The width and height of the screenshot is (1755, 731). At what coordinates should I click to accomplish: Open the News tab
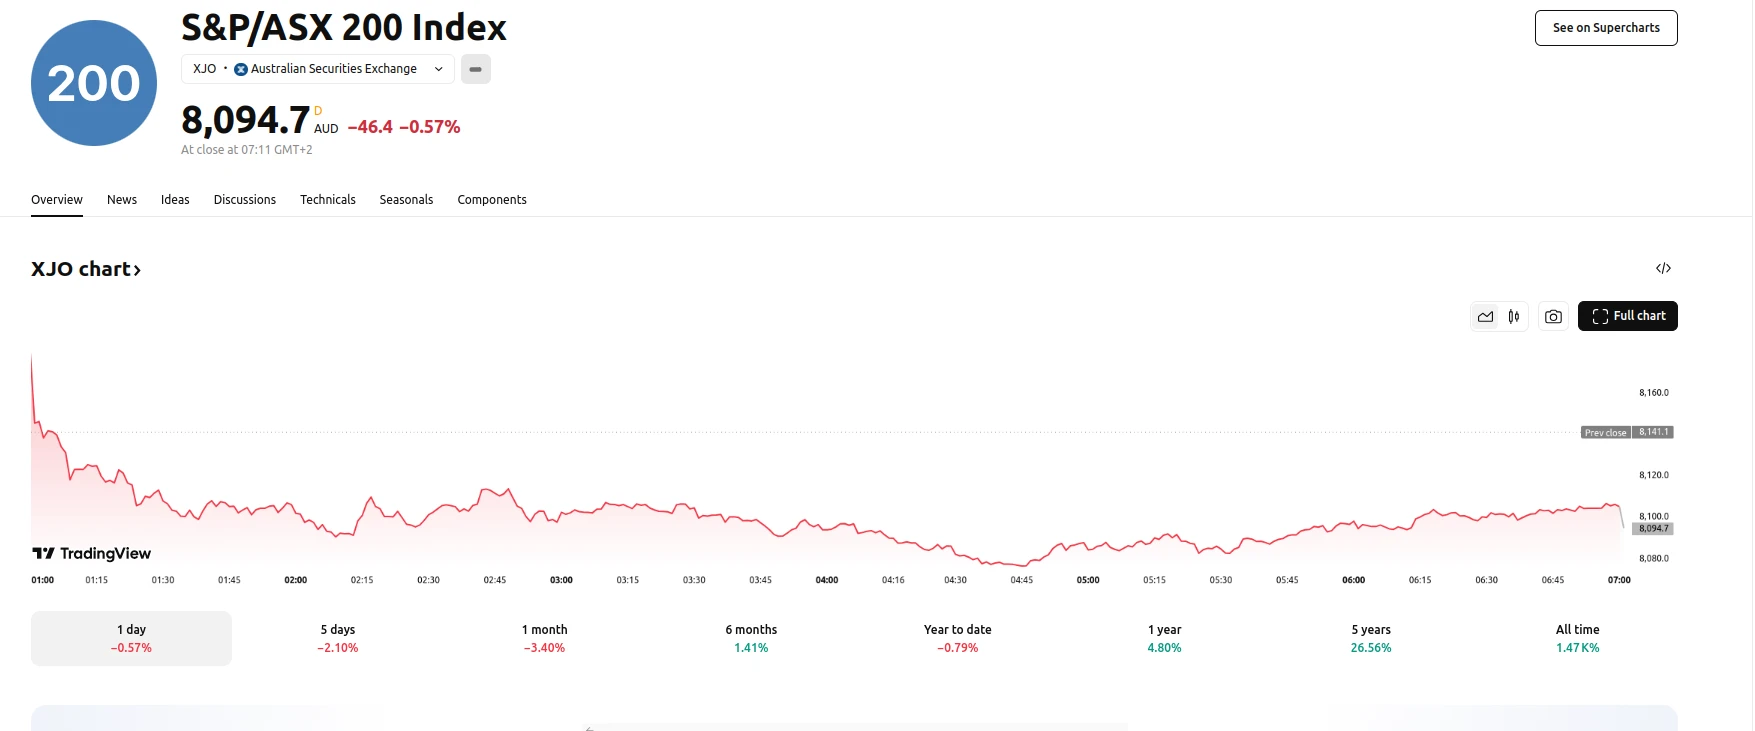[x=121, y=200]
